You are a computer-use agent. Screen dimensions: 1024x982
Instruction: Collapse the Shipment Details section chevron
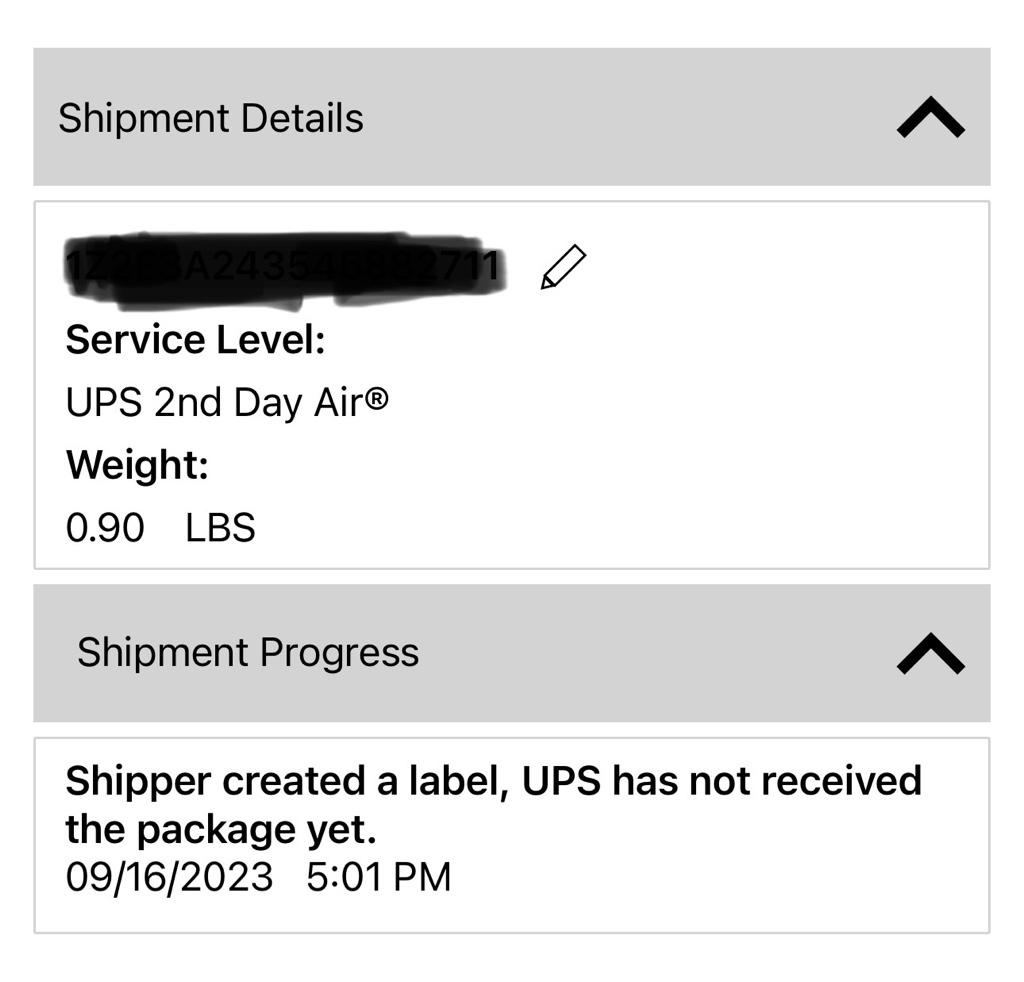click(x=930, y=118)
